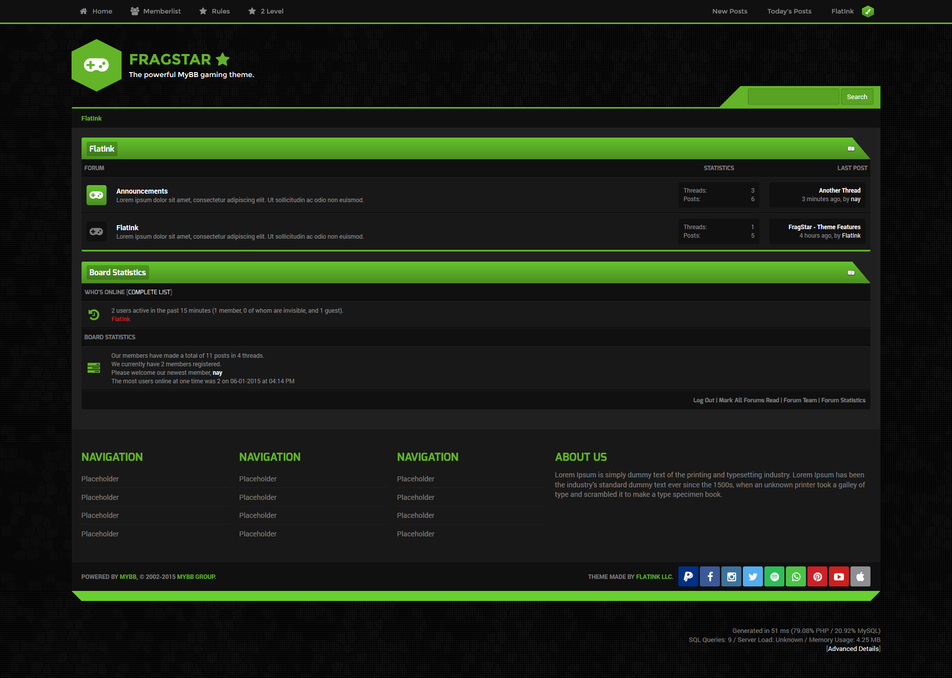Open Advanced Details debug link
952x678 pixels.
853,649
